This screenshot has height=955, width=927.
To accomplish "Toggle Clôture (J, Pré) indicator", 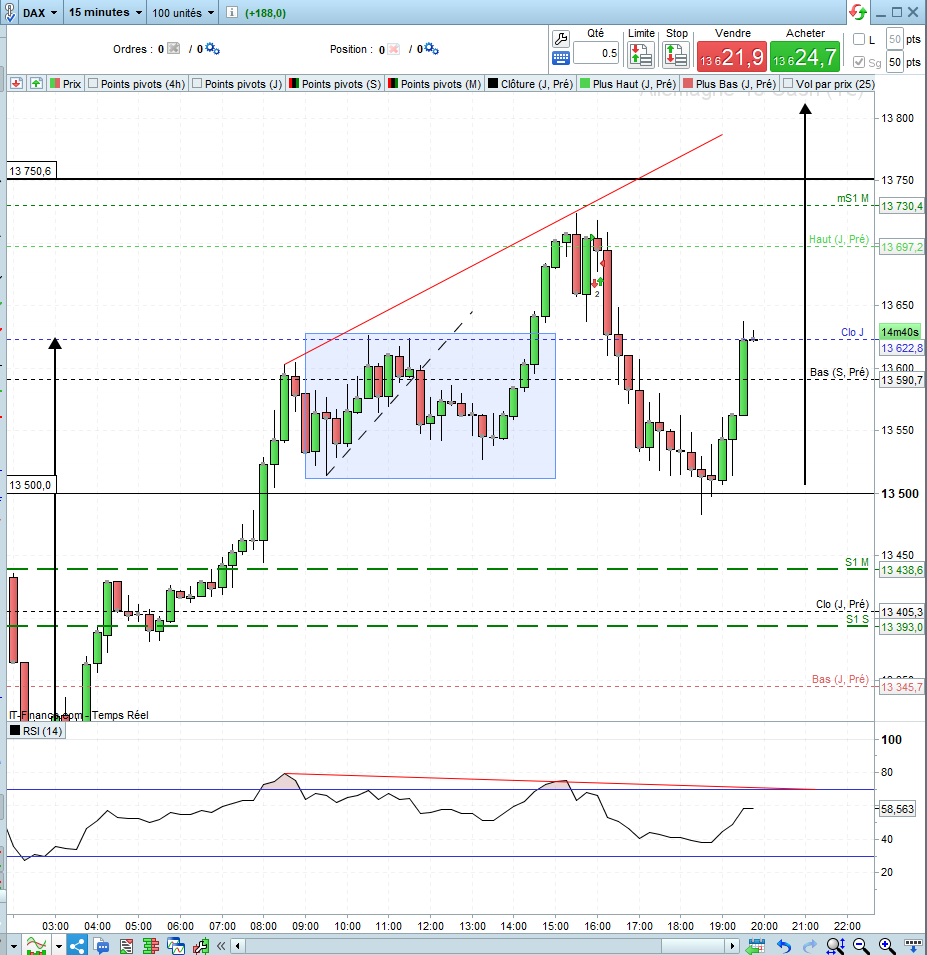I will pyautogui.click(x=530, y=83).
